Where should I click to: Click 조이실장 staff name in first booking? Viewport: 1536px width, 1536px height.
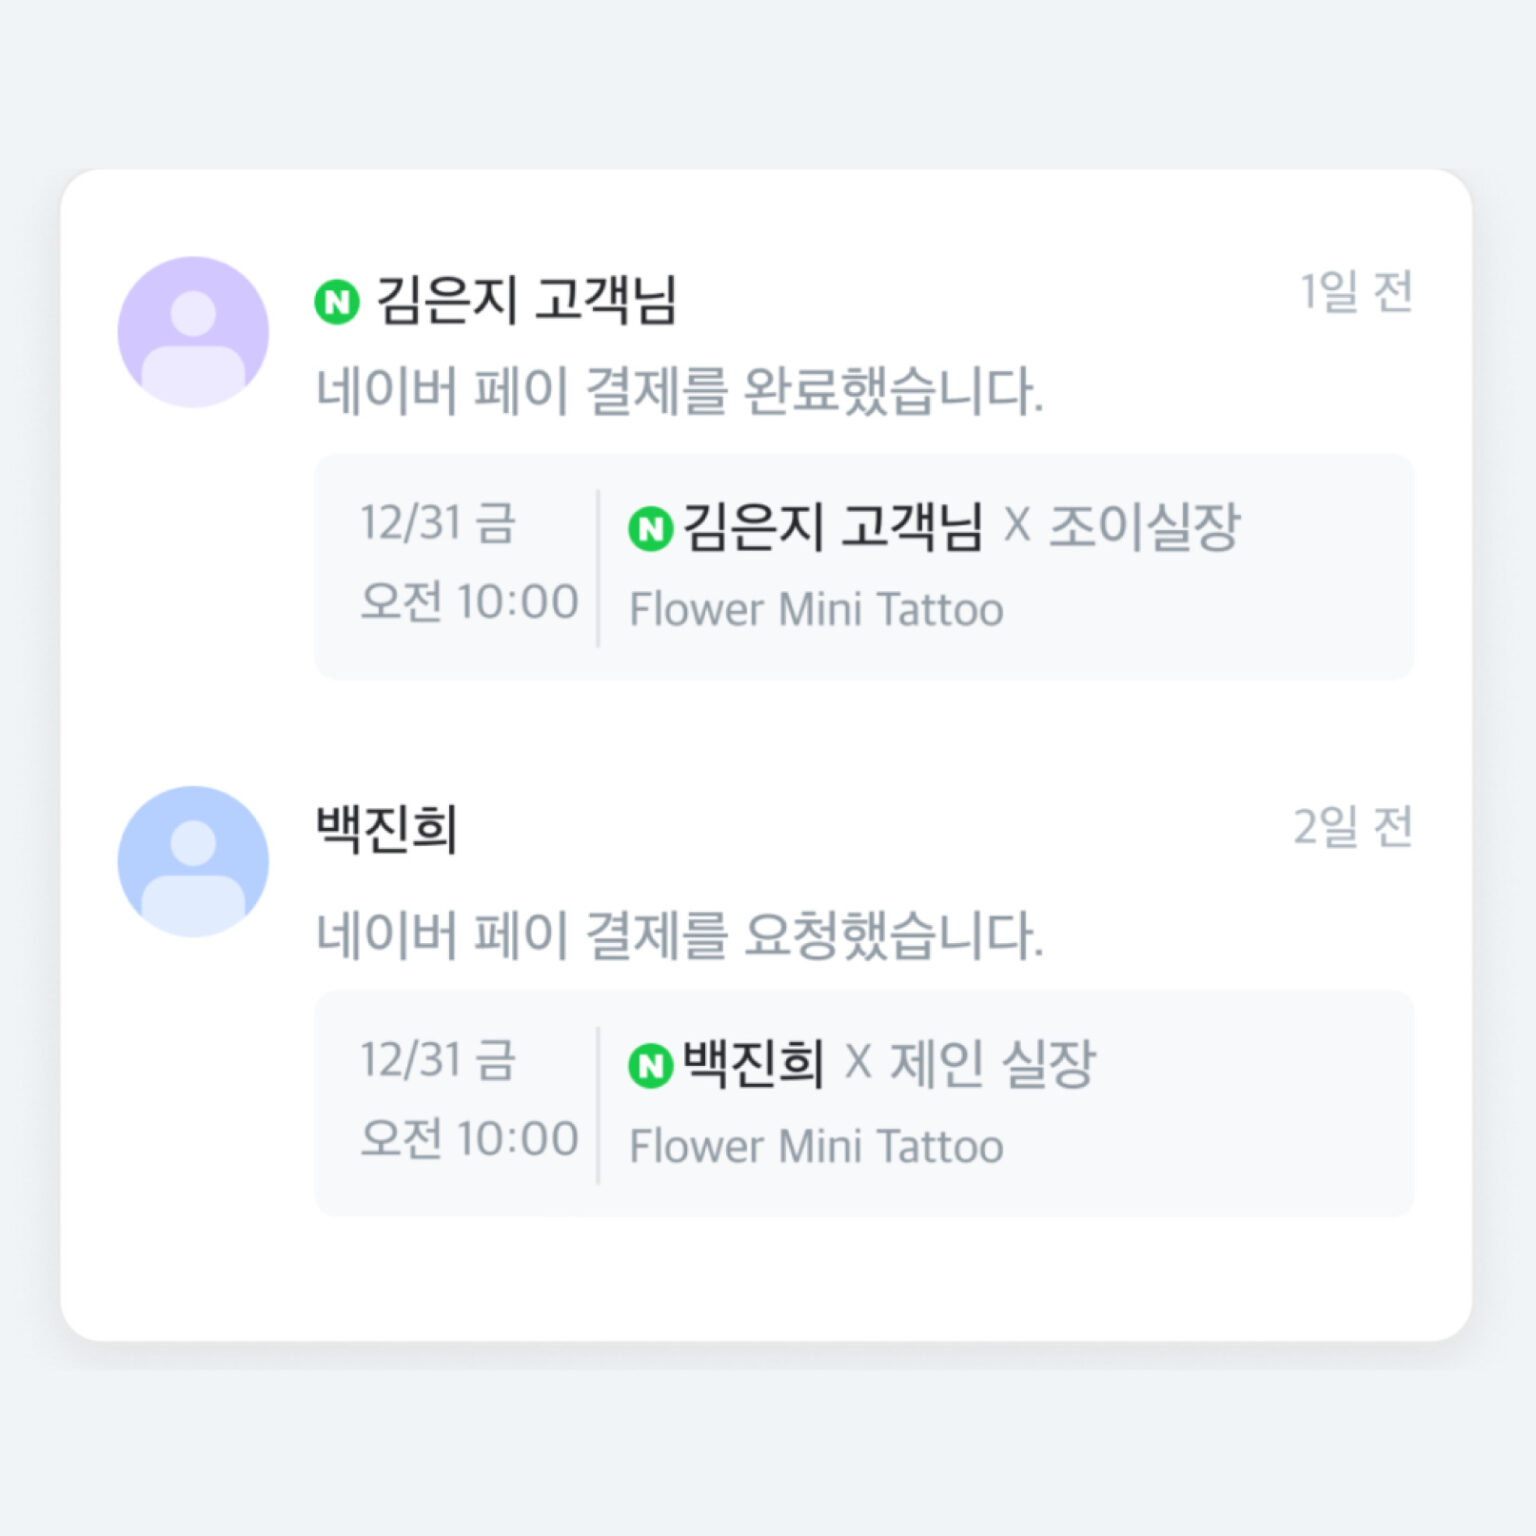click(1144, 527)
